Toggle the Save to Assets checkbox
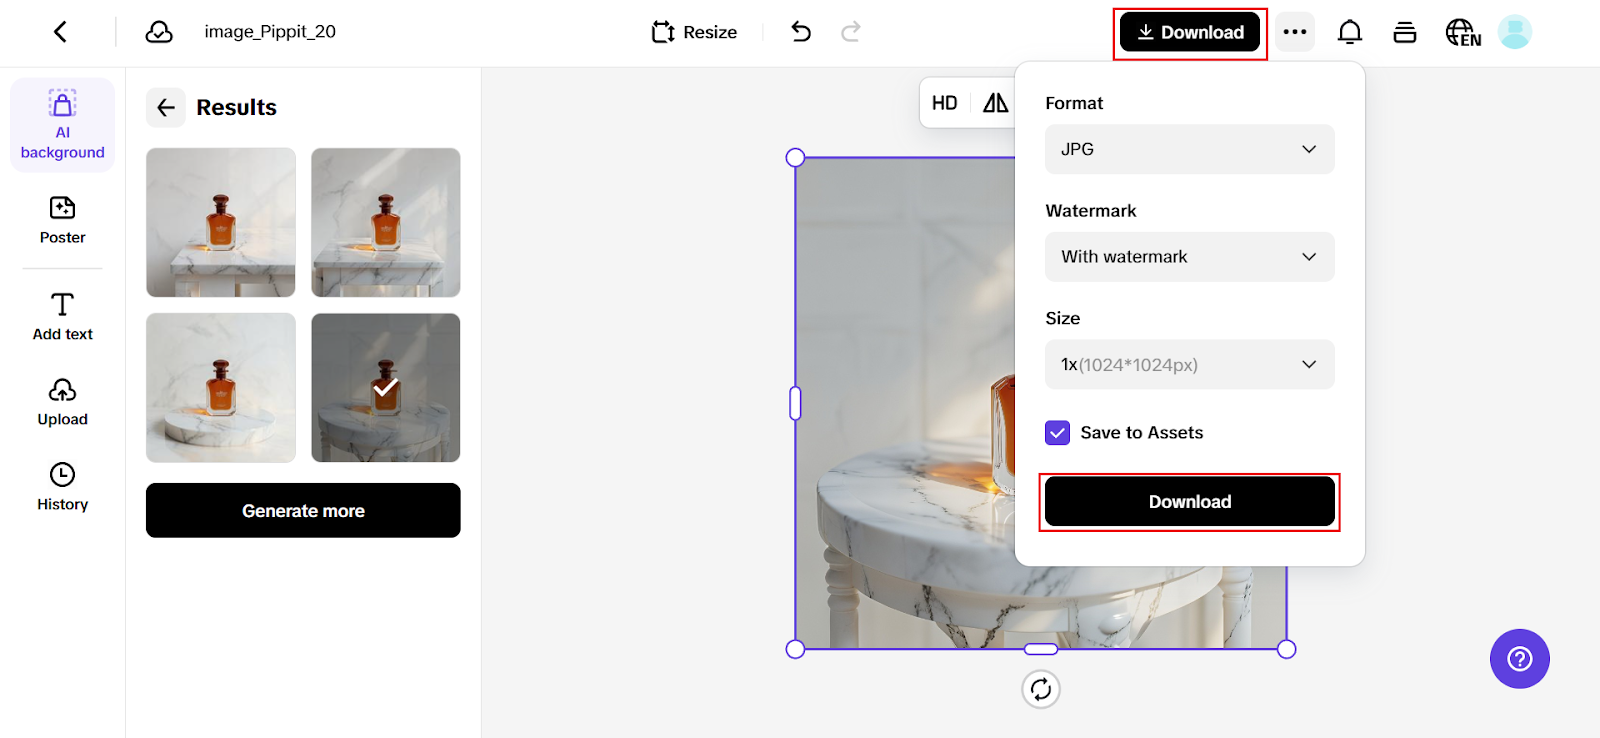Viewport: 1600px width, 738px height. tap(1057, 433)
